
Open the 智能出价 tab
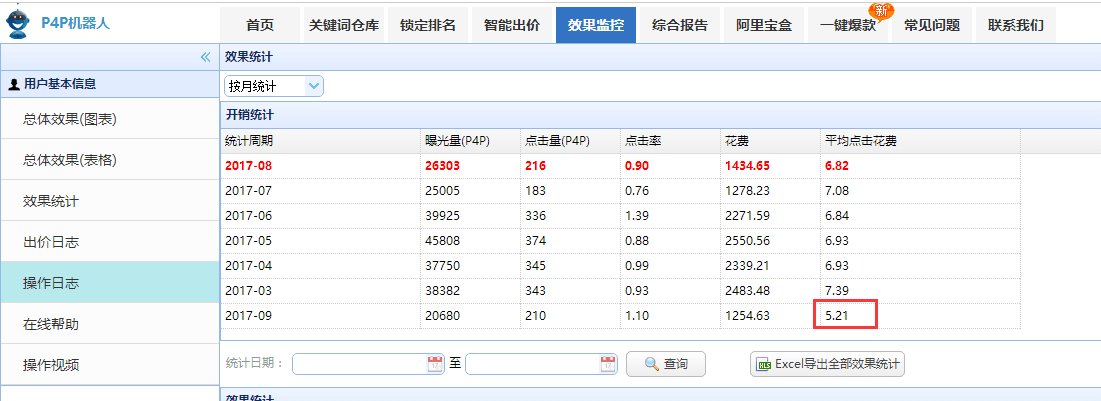[512, 26]
